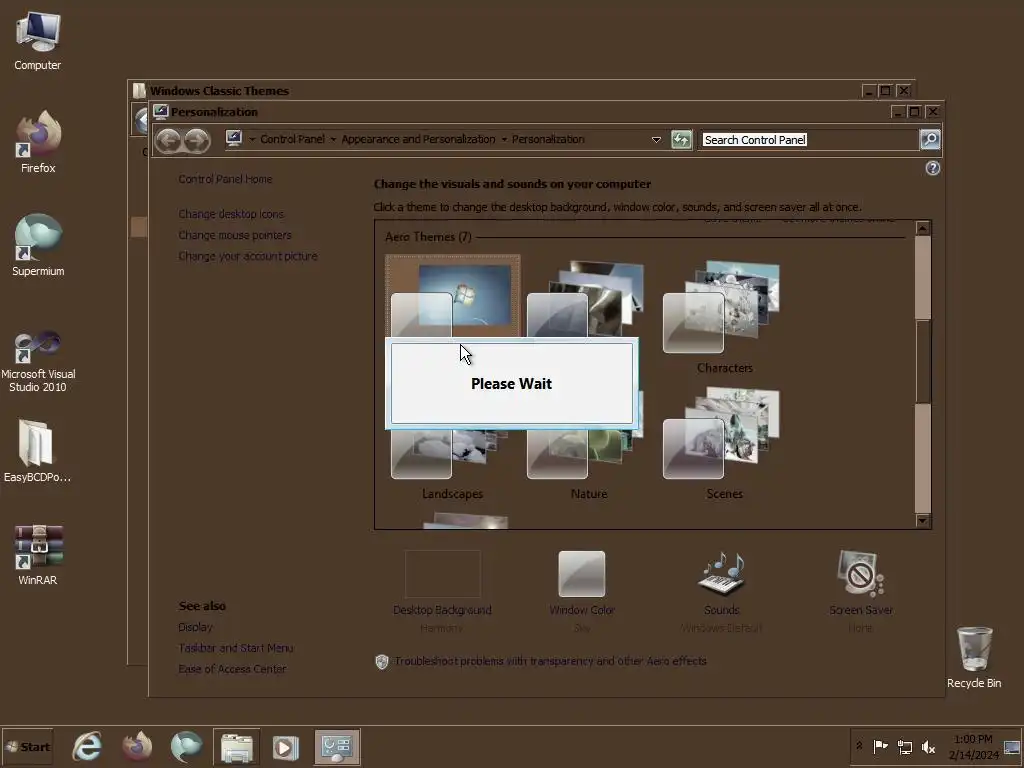Screen dimensions: 1024x768
Task: Open Troubleshoot problems with transparency link
Action: click(x=550, y=661)
